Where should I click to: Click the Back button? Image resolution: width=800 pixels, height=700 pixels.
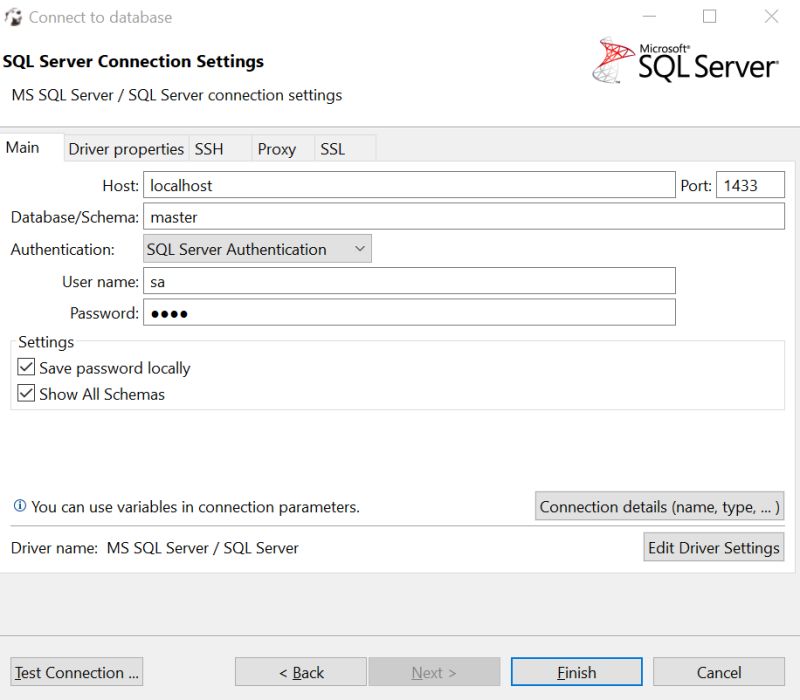click(300, 671)
